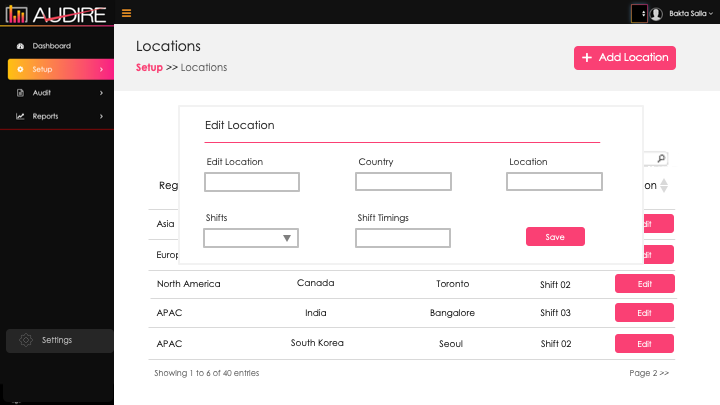Expand the Audit submenu chevron

click(101, 93)
